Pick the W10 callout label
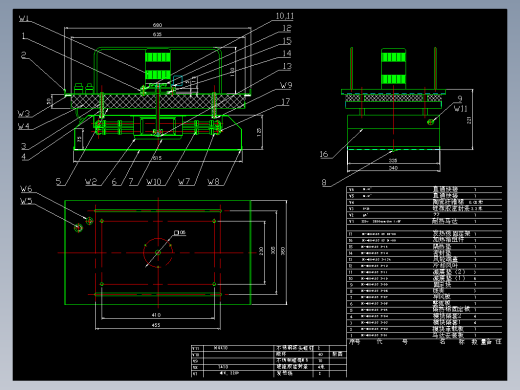The height and width of the screenshot is (390, 520). click(154, 182)
